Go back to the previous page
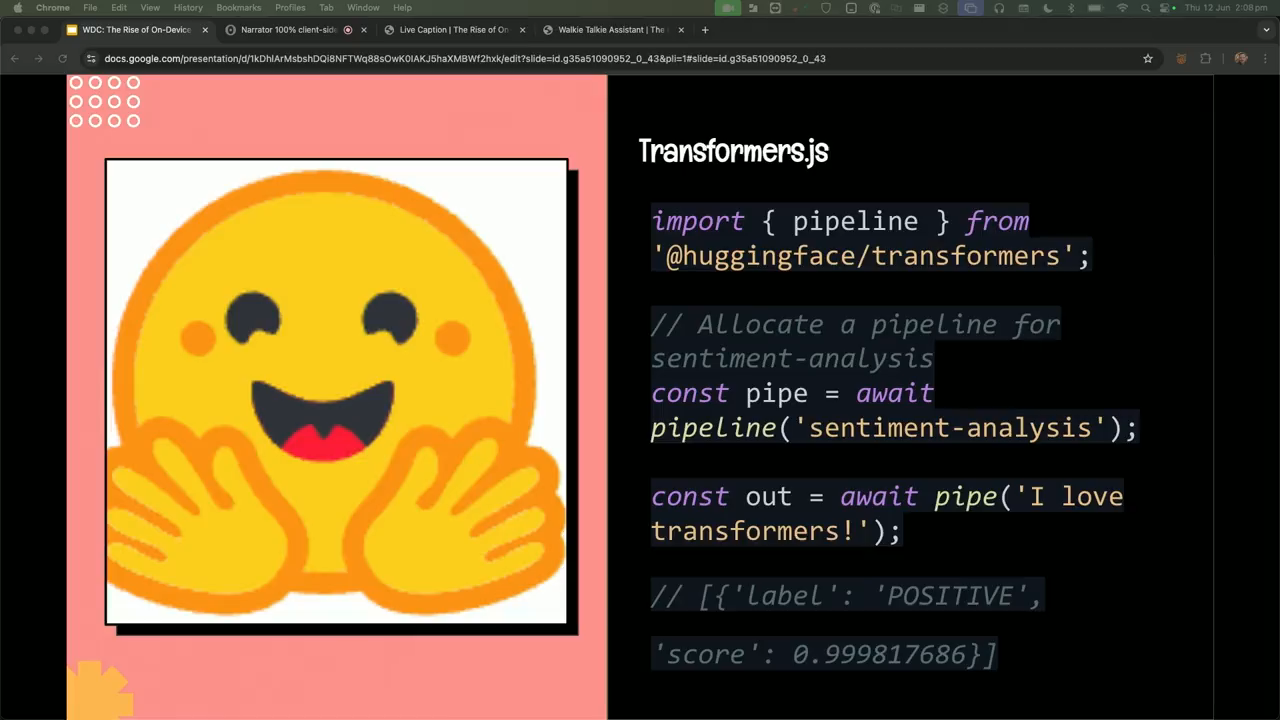Image resolution: width=1280 pixels, height=720 pixels. [15, 59]
